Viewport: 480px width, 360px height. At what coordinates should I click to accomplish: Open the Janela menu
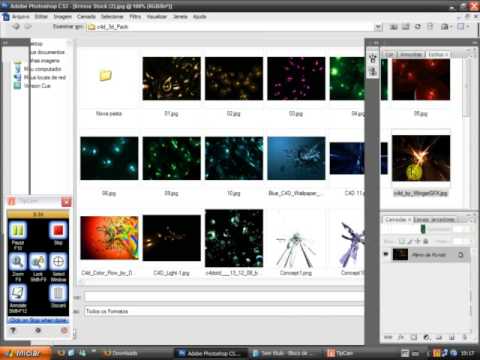coord(180,16)
